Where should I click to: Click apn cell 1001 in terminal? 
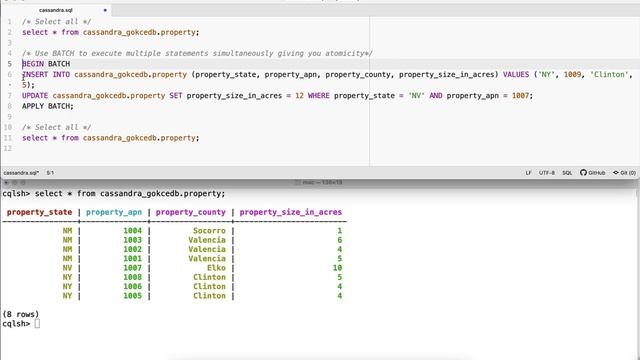[133, 259]
